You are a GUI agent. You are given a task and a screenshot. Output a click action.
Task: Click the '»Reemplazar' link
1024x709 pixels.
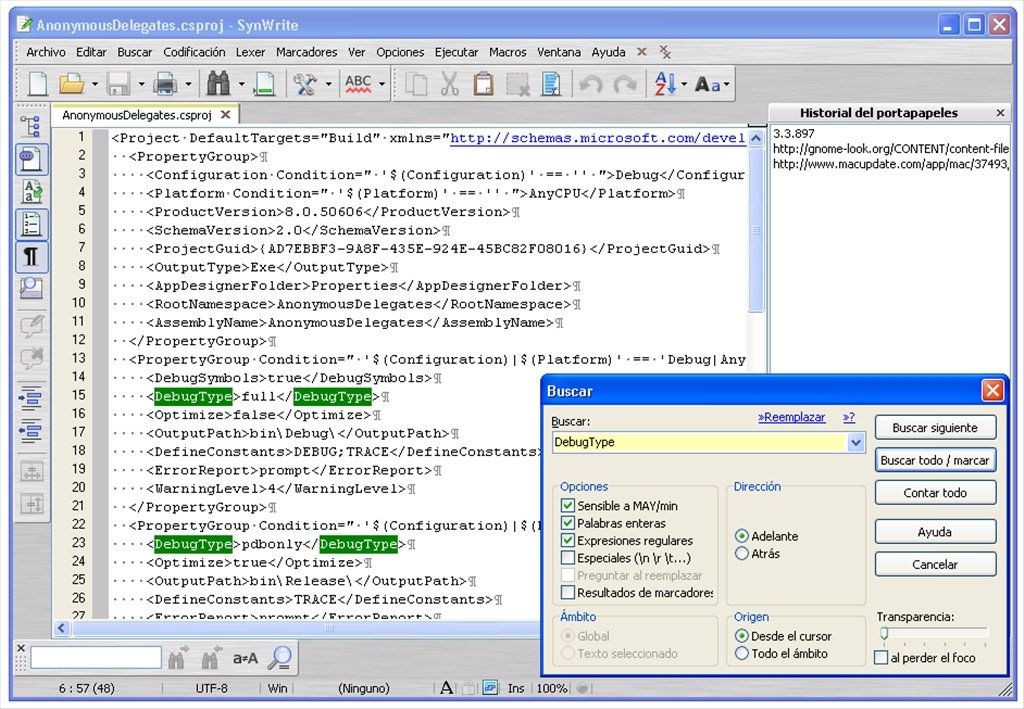(792, 417)
